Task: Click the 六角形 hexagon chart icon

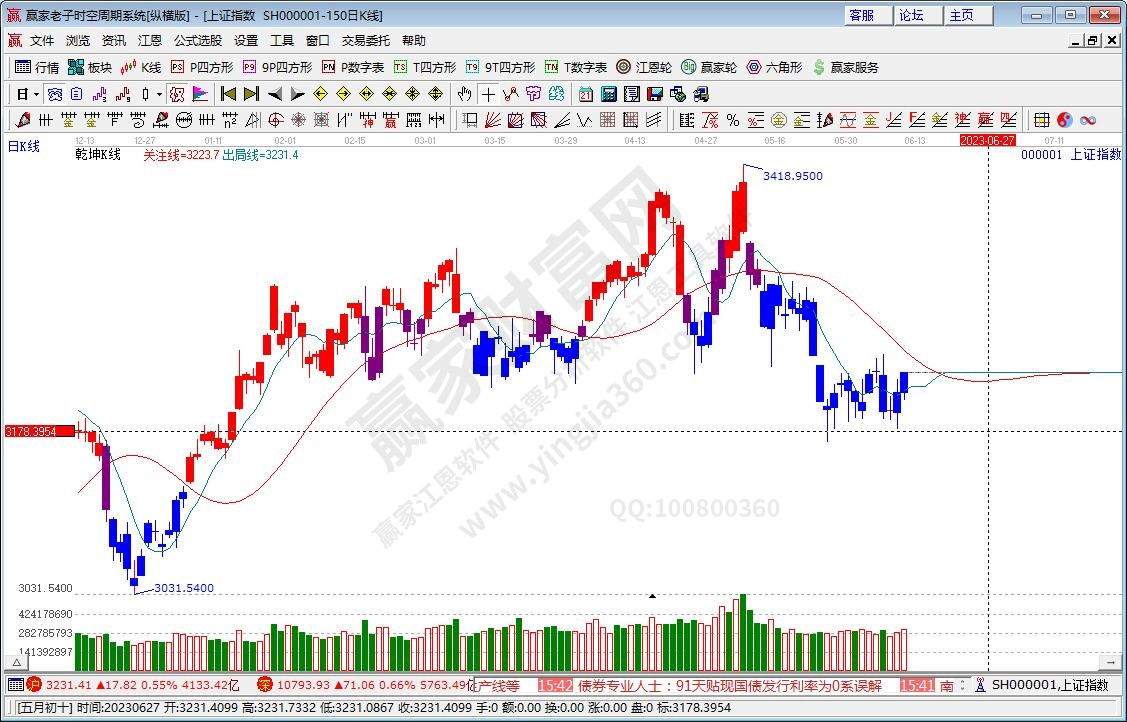Action: click(774, 67)
